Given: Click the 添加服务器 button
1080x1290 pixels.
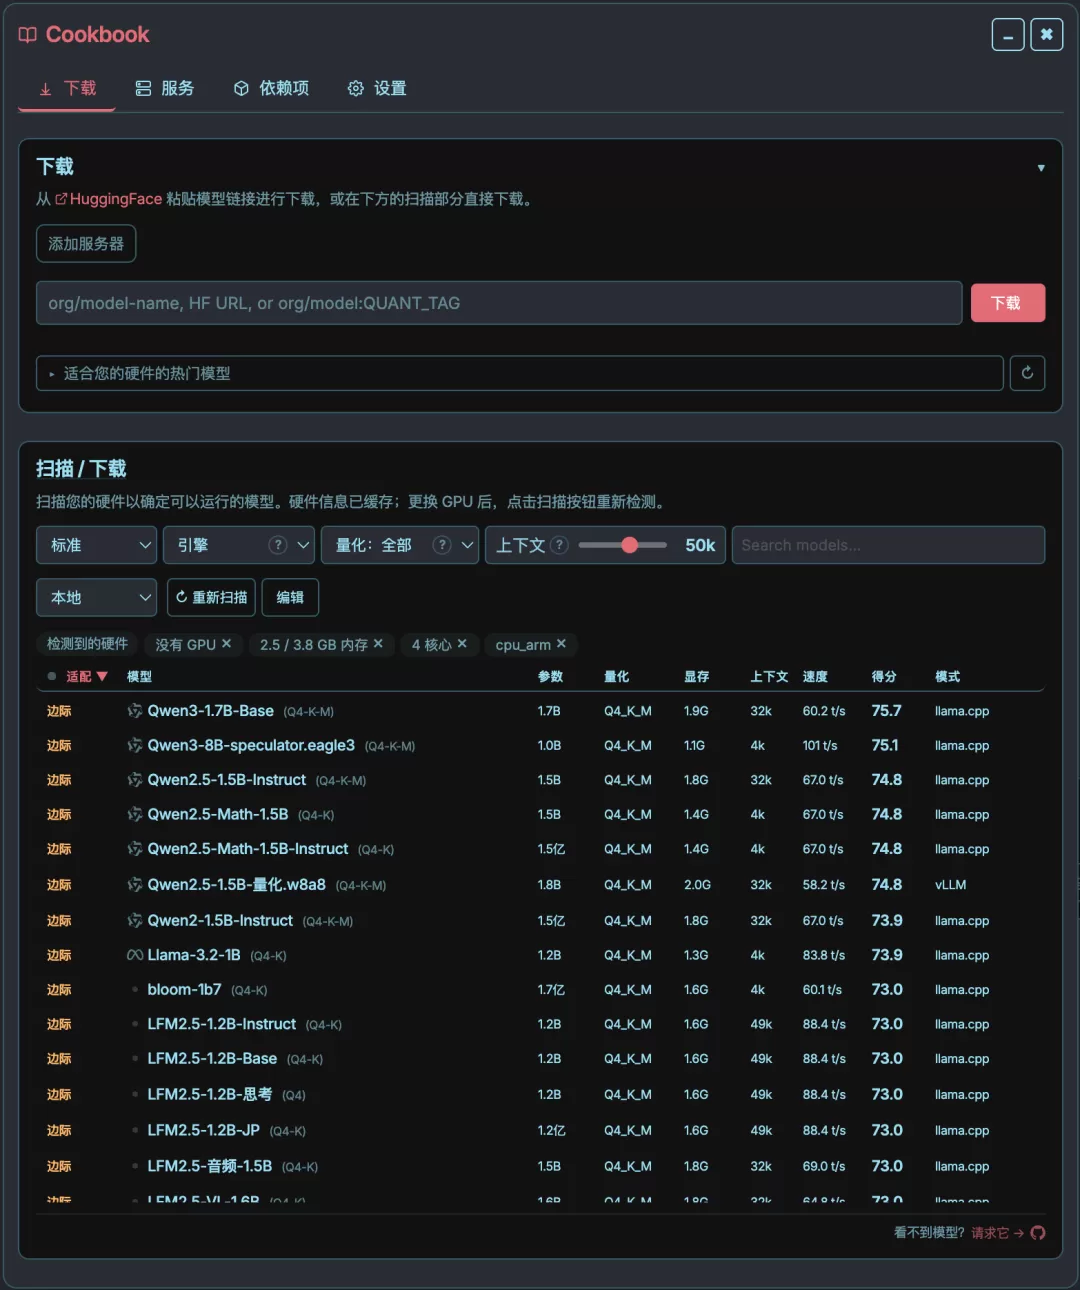Looking at the screenshot, I should click(86, 244).
